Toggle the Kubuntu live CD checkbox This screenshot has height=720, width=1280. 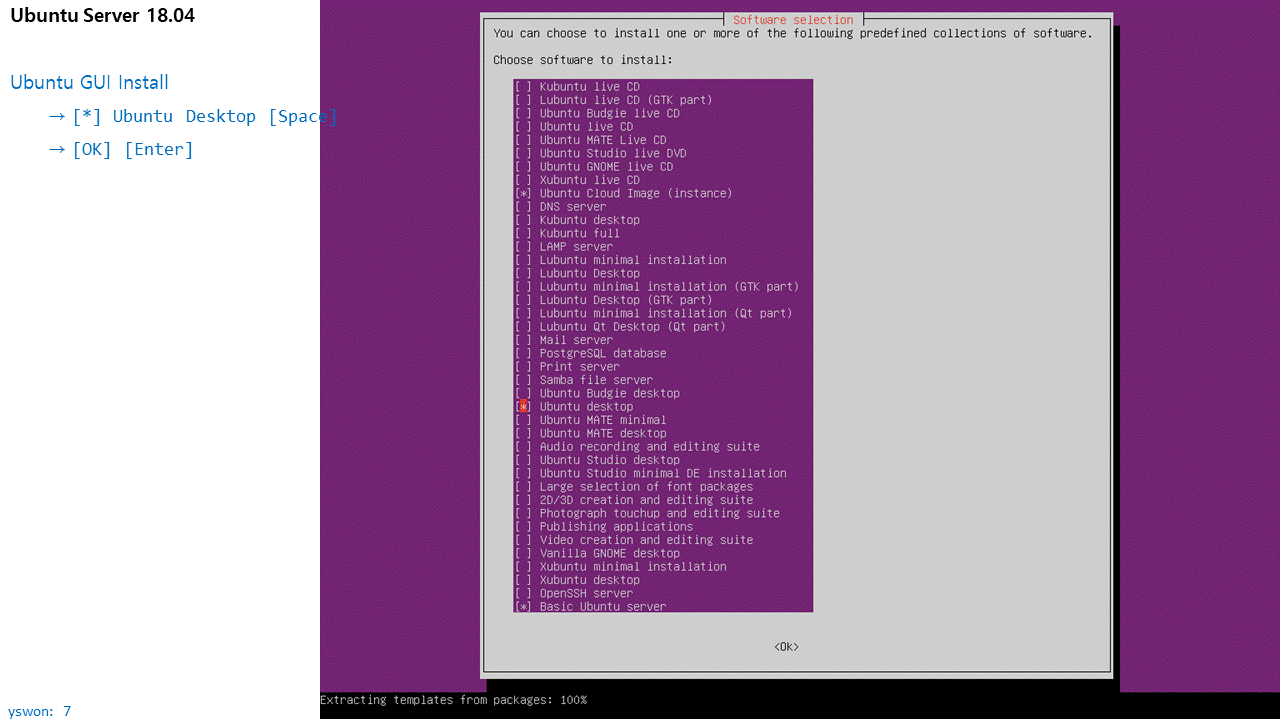click(523, 87)
